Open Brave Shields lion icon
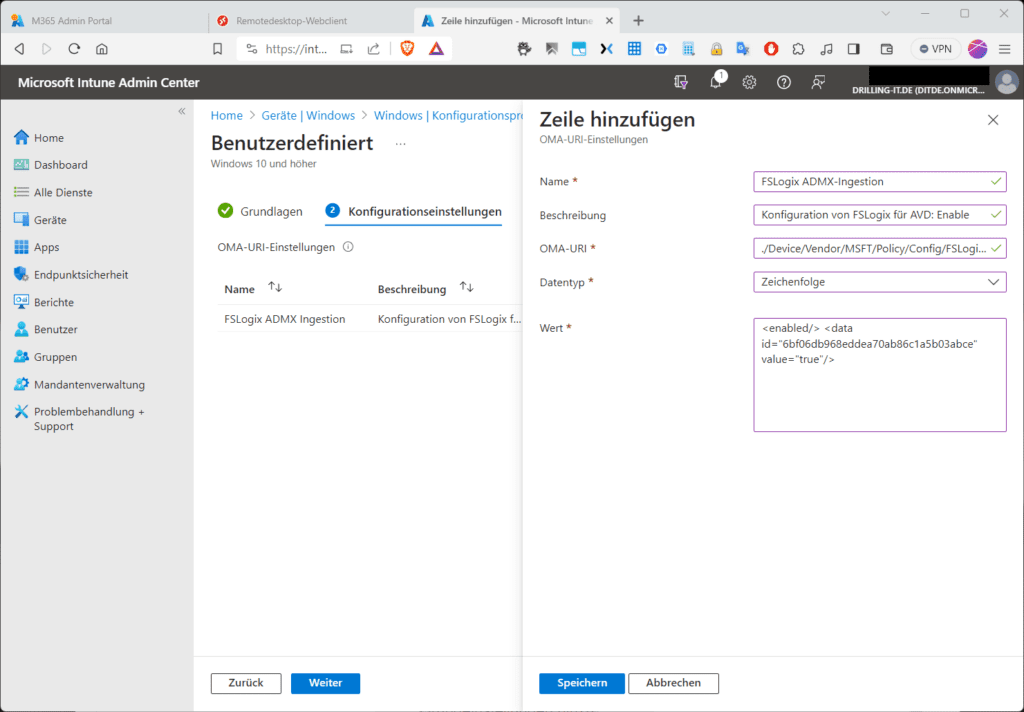 pyautogui.click(x=408, y=48)
